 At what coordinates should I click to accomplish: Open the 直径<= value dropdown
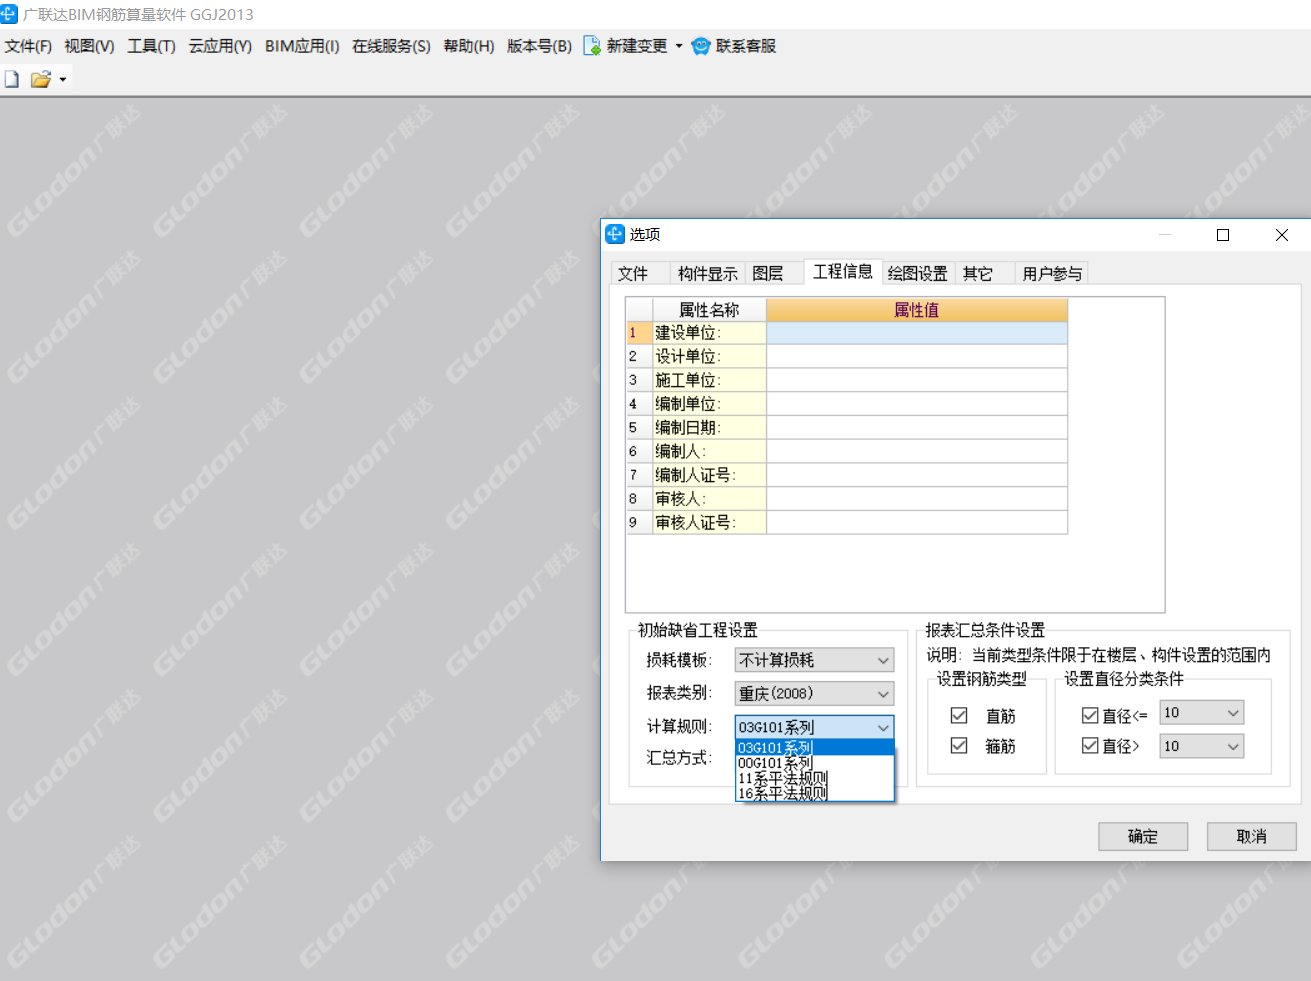click(1201, 713)
